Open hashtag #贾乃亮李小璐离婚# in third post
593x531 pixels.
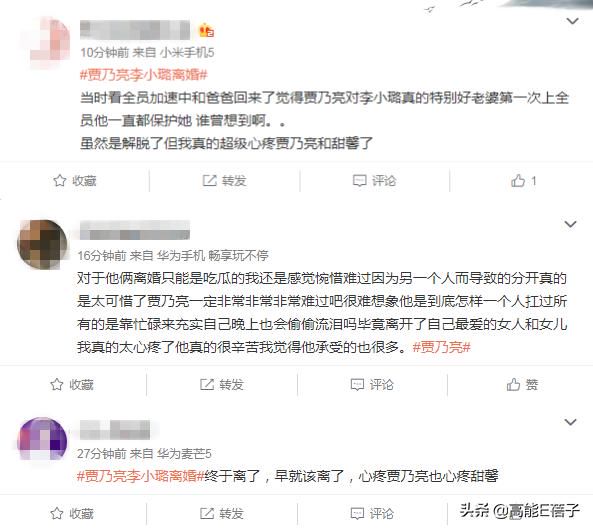tap(141, 476)
